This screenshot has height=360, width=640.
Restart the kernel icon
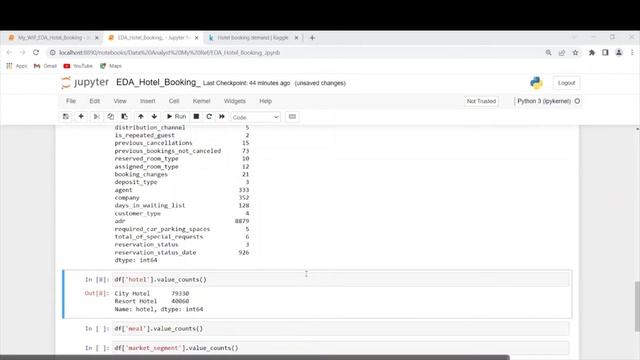(x=209, y=117)
